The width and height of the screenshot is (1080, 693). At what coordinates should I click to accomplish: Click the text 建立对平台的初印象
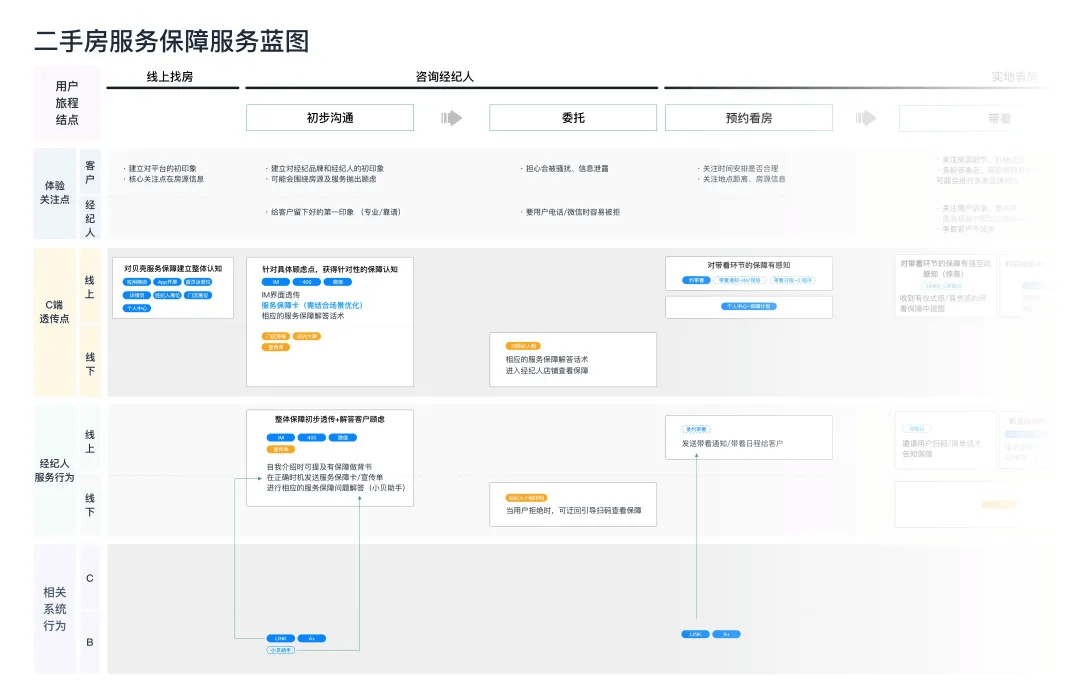pyautogui.click(x=163, y=169)
